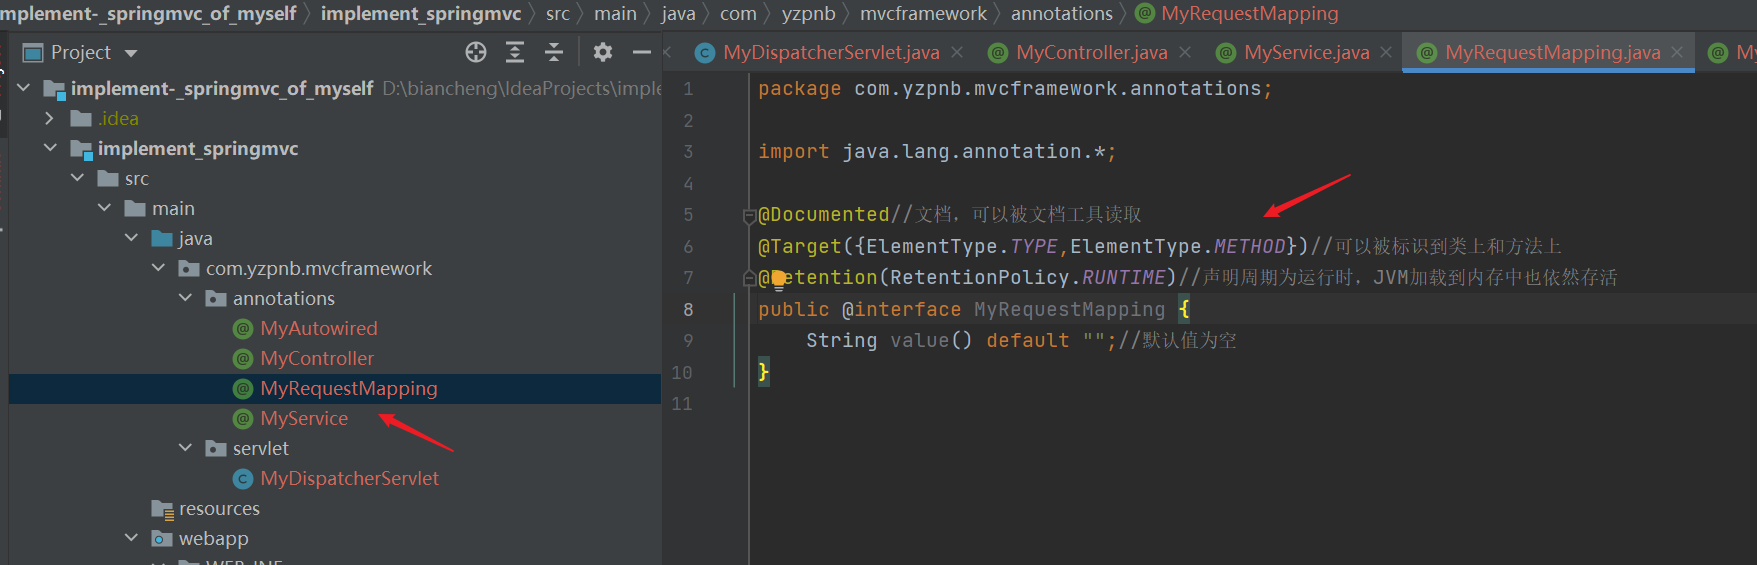
Task: Click the locate/select opened file crosshair icon
Action: click(x=476, y=52)
